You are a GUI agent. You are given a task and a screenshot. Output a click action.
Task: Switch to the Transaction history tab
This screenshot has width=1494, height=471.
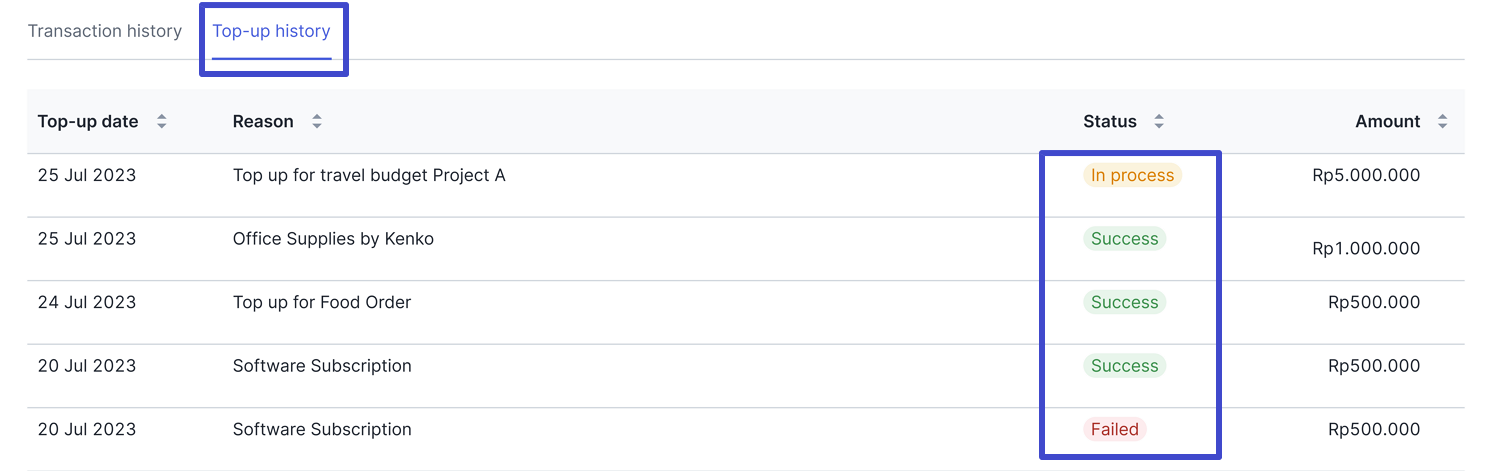tap(105, 31)
